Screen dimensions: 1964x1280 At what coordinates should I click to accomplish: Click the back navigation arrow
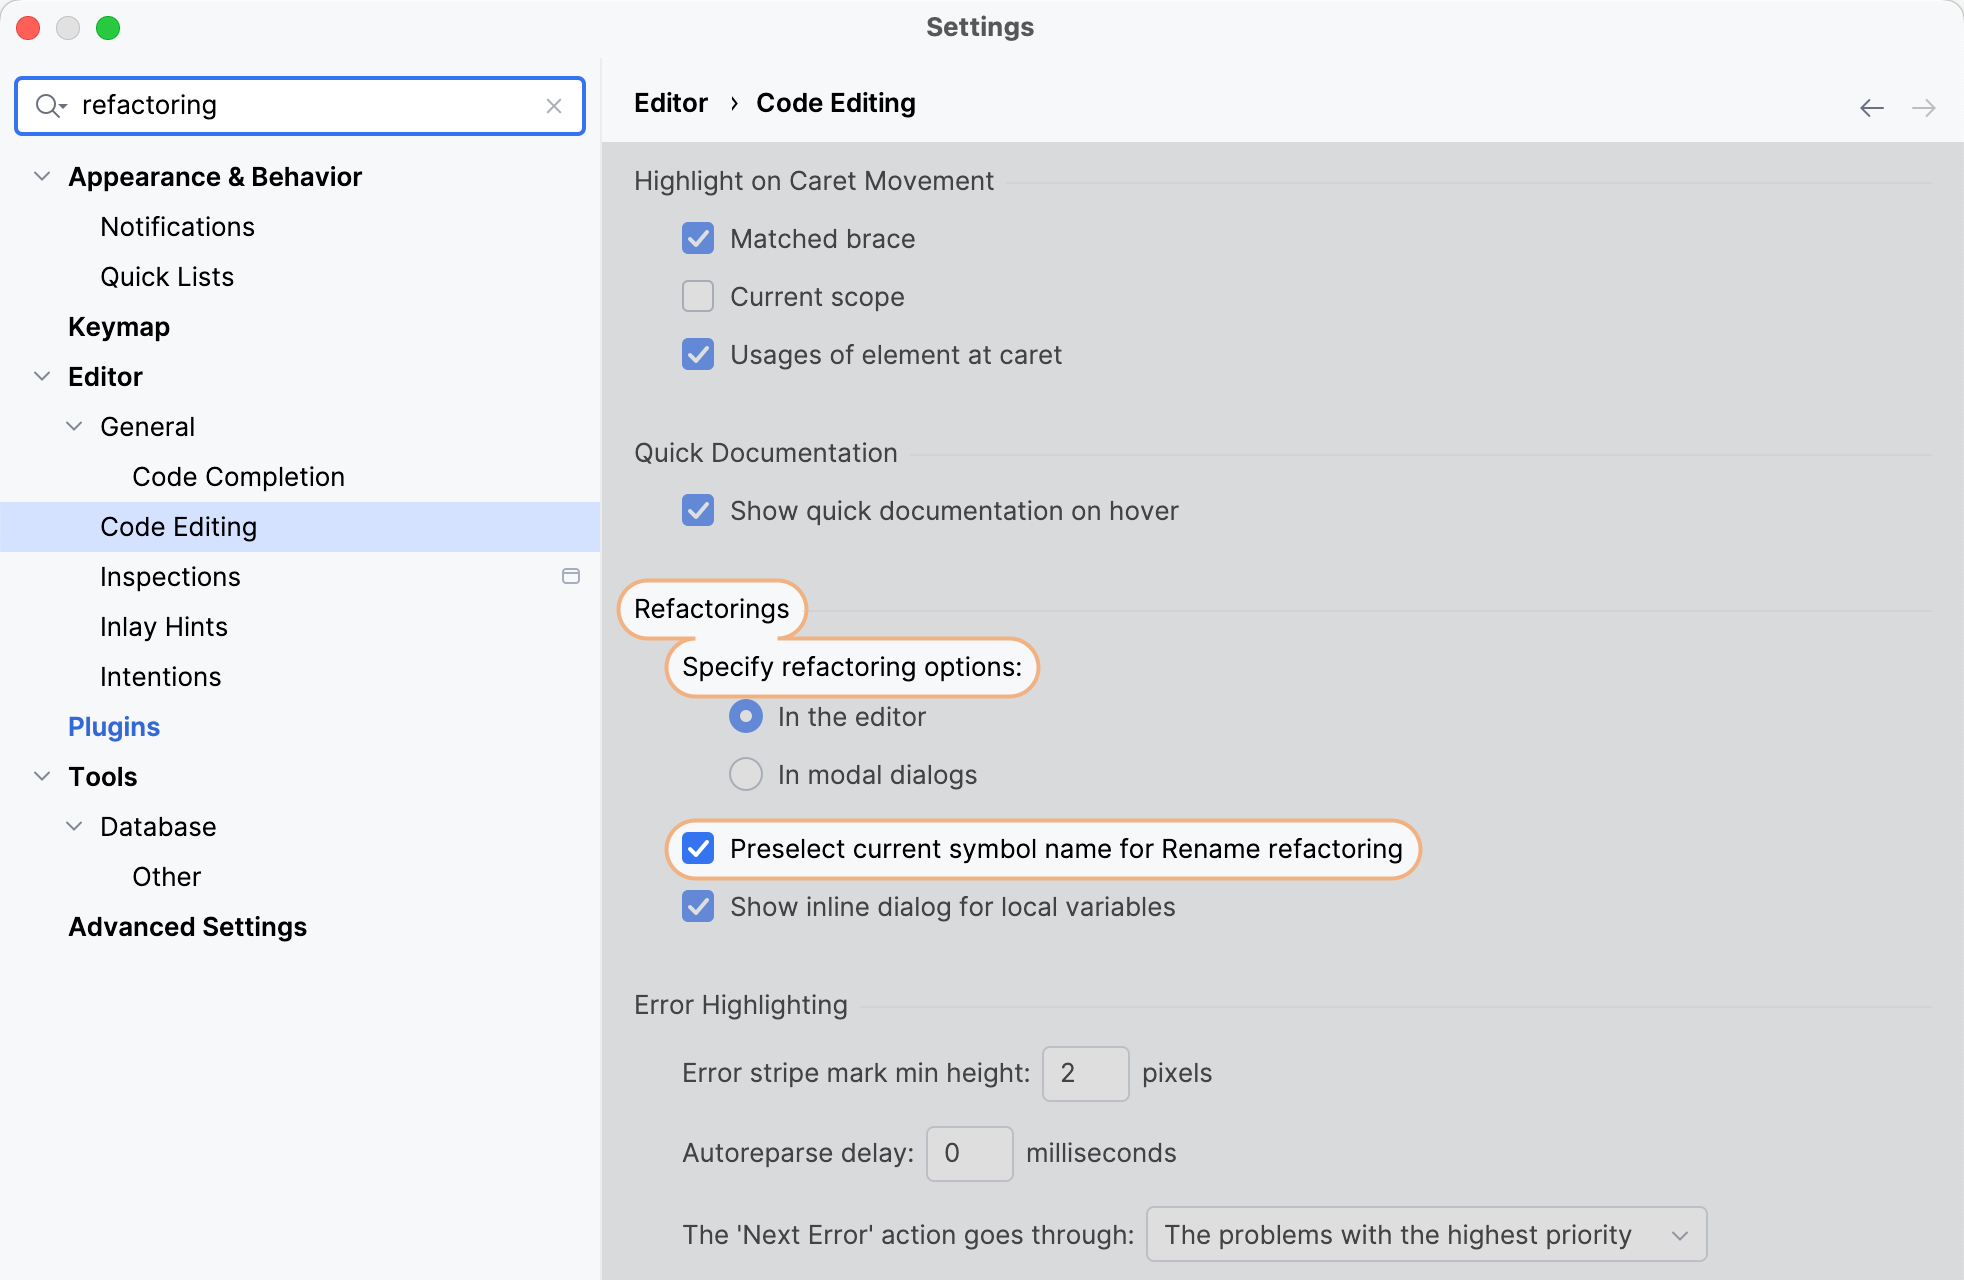click(x=1871, y=106)
